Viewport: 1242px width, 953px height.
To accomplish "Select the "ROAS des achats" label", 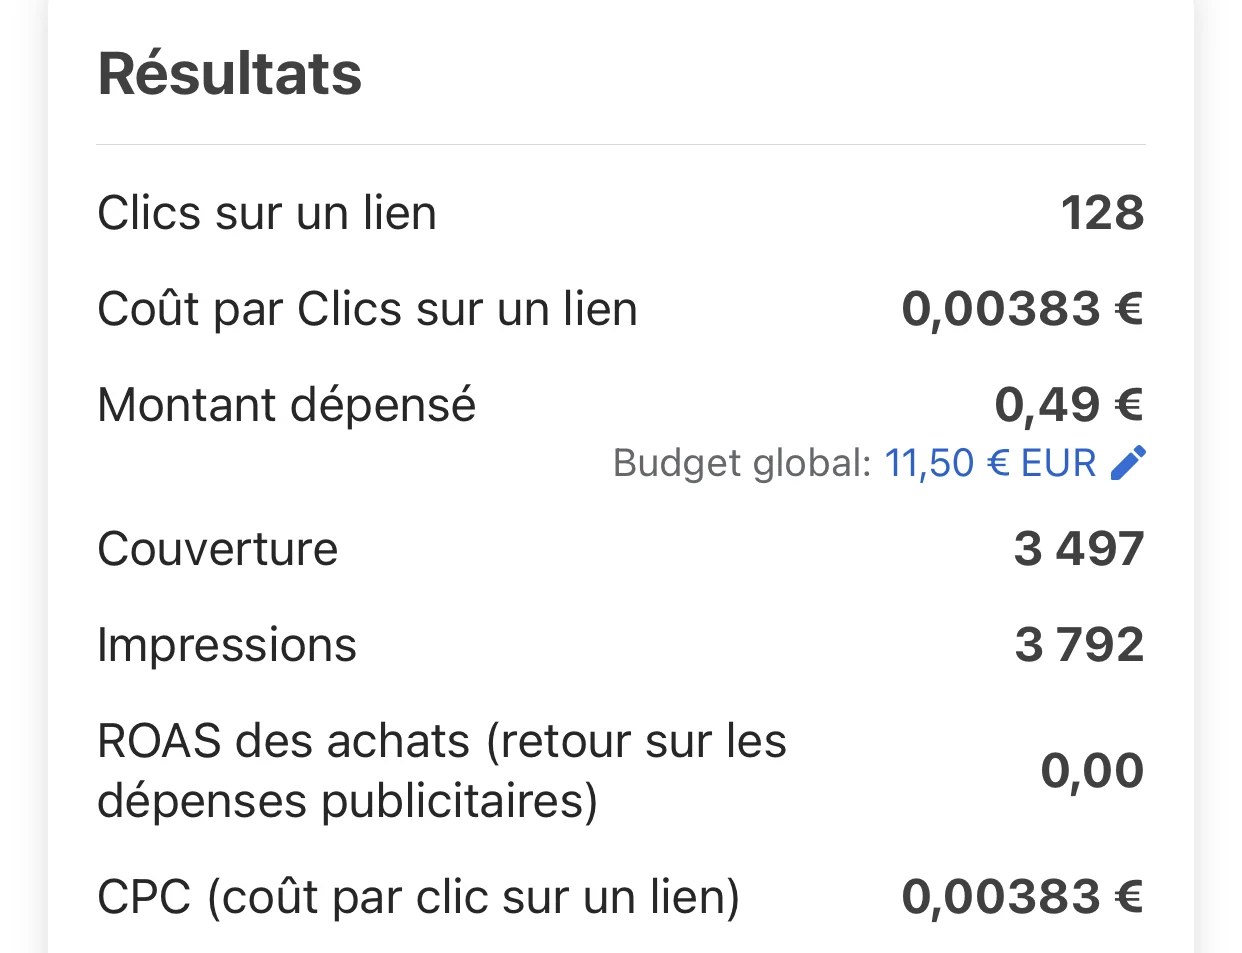I will pos(441,770).
